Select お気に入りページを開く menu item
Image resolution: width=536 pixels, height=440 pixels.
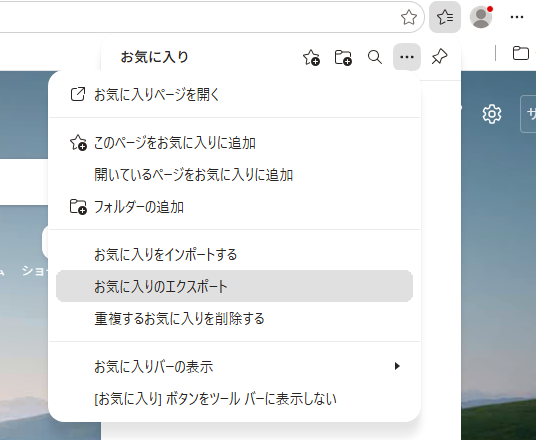(x=234, y=94)
